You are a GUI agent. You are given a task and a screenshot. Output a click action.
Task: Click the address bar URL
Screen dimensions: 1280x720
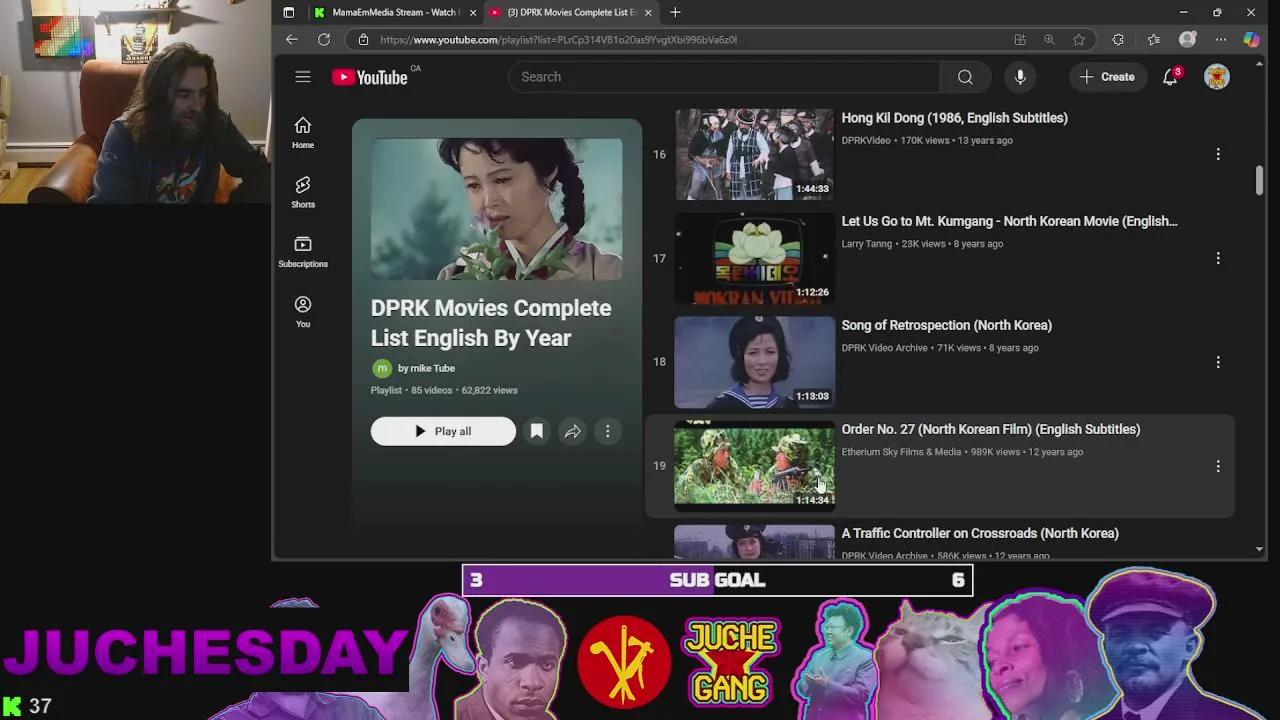[x=558, y=40]
